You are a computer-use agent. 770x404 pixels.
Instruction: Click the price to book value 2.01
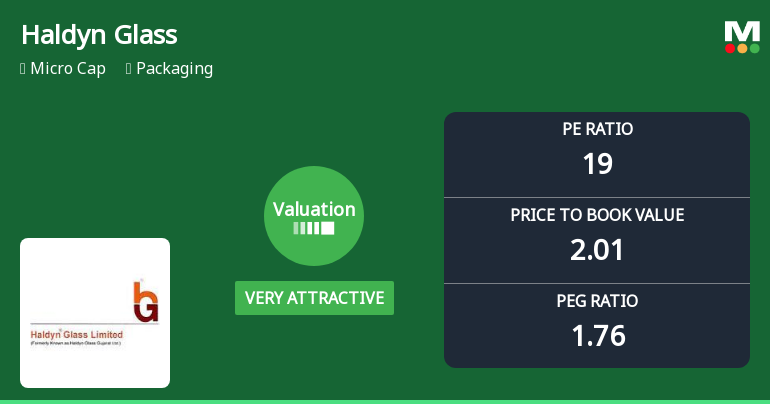click(597, 249)
